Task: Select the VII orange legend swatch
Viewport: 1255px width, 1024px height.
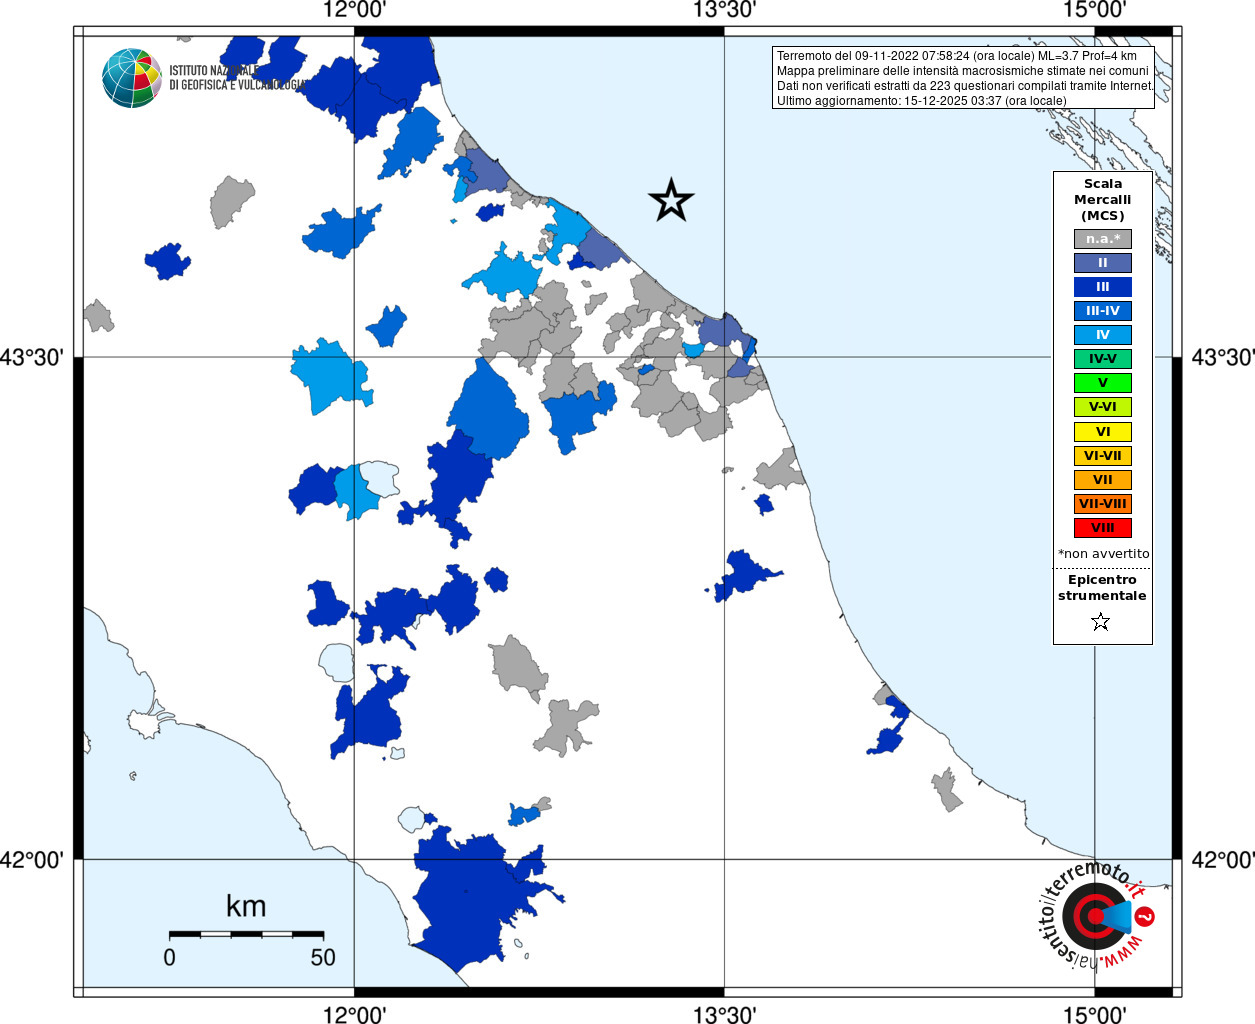Action: 1103,480
